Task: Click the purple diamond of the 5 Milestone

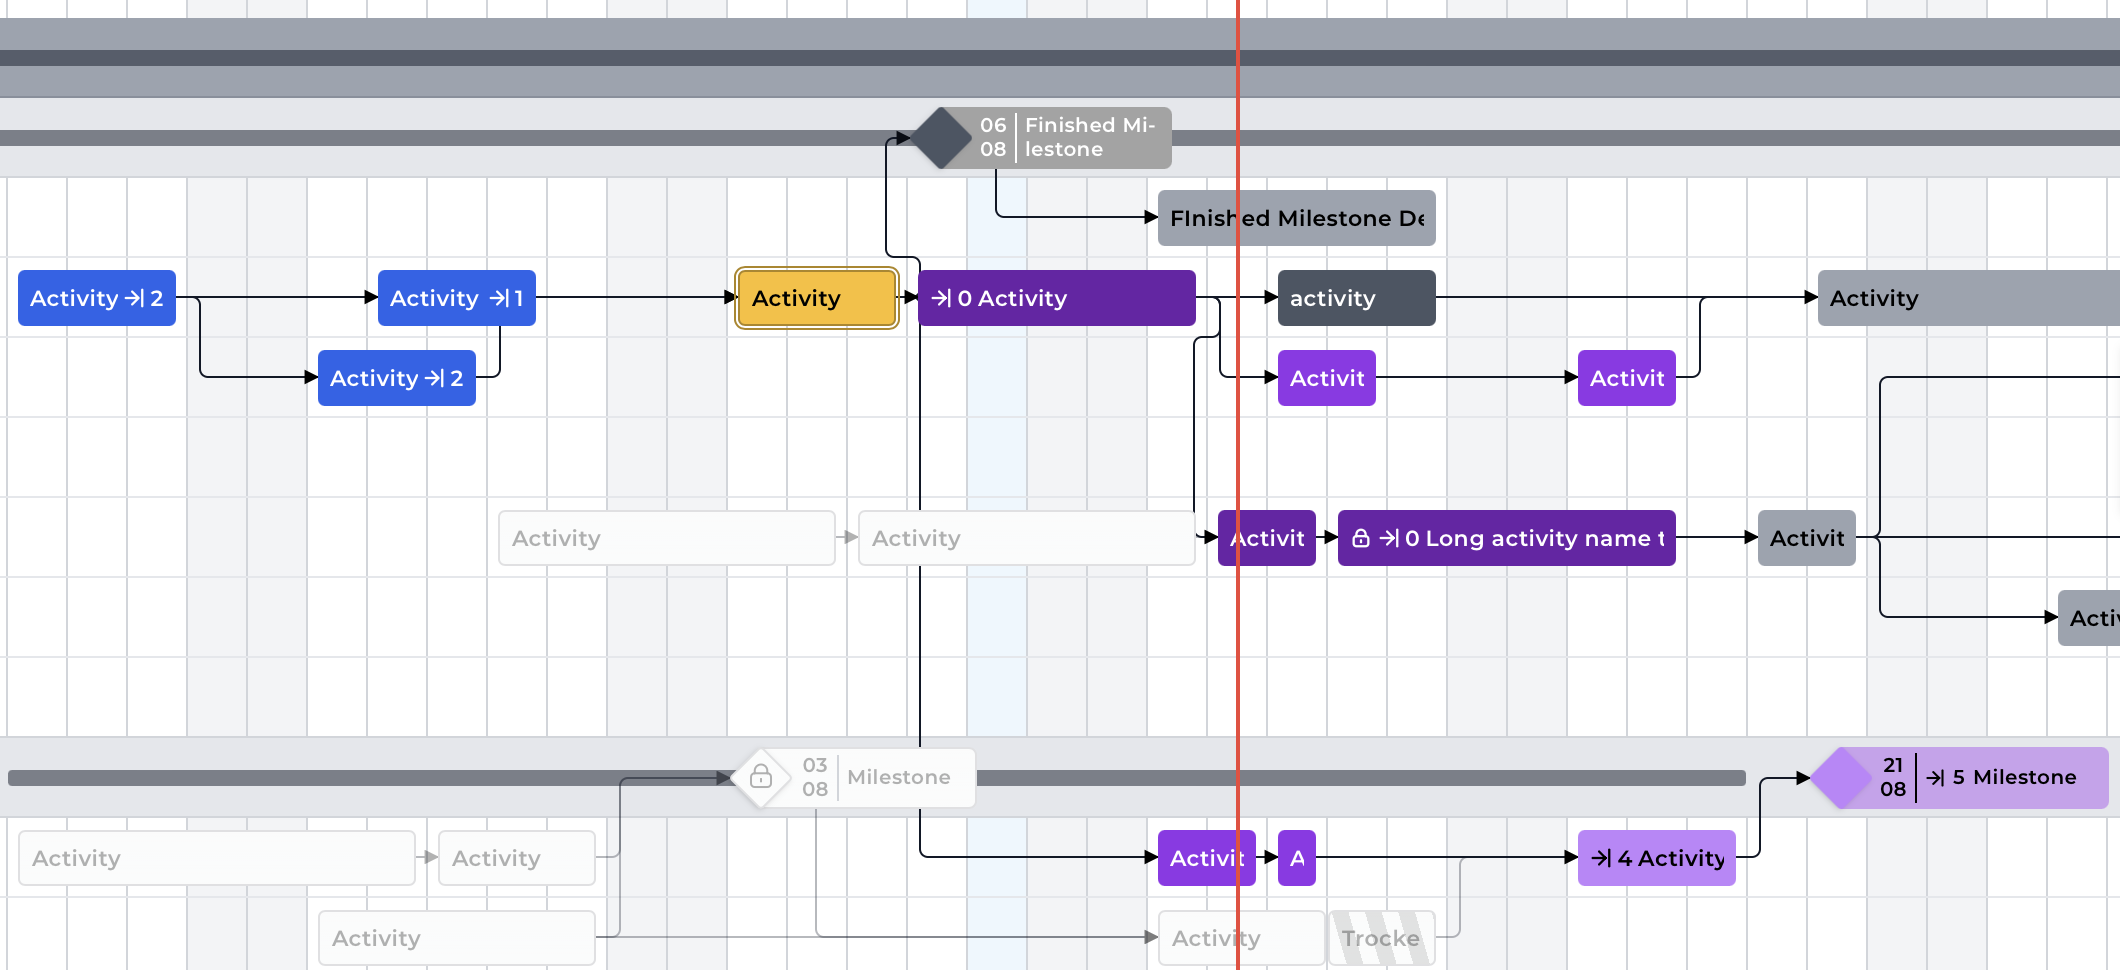Action: tap(1841, 777)
